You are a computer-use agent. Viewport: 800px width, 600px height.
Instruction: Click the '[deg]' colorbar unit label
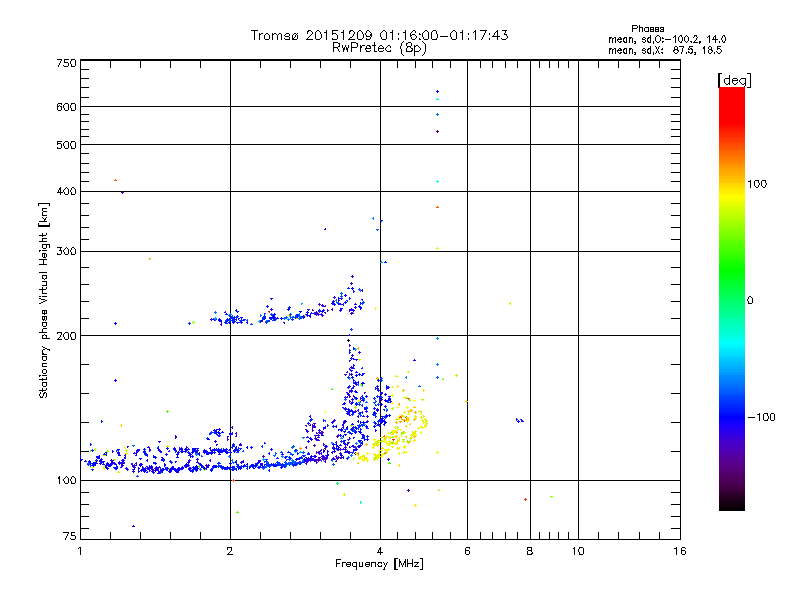tap(734, 80)
